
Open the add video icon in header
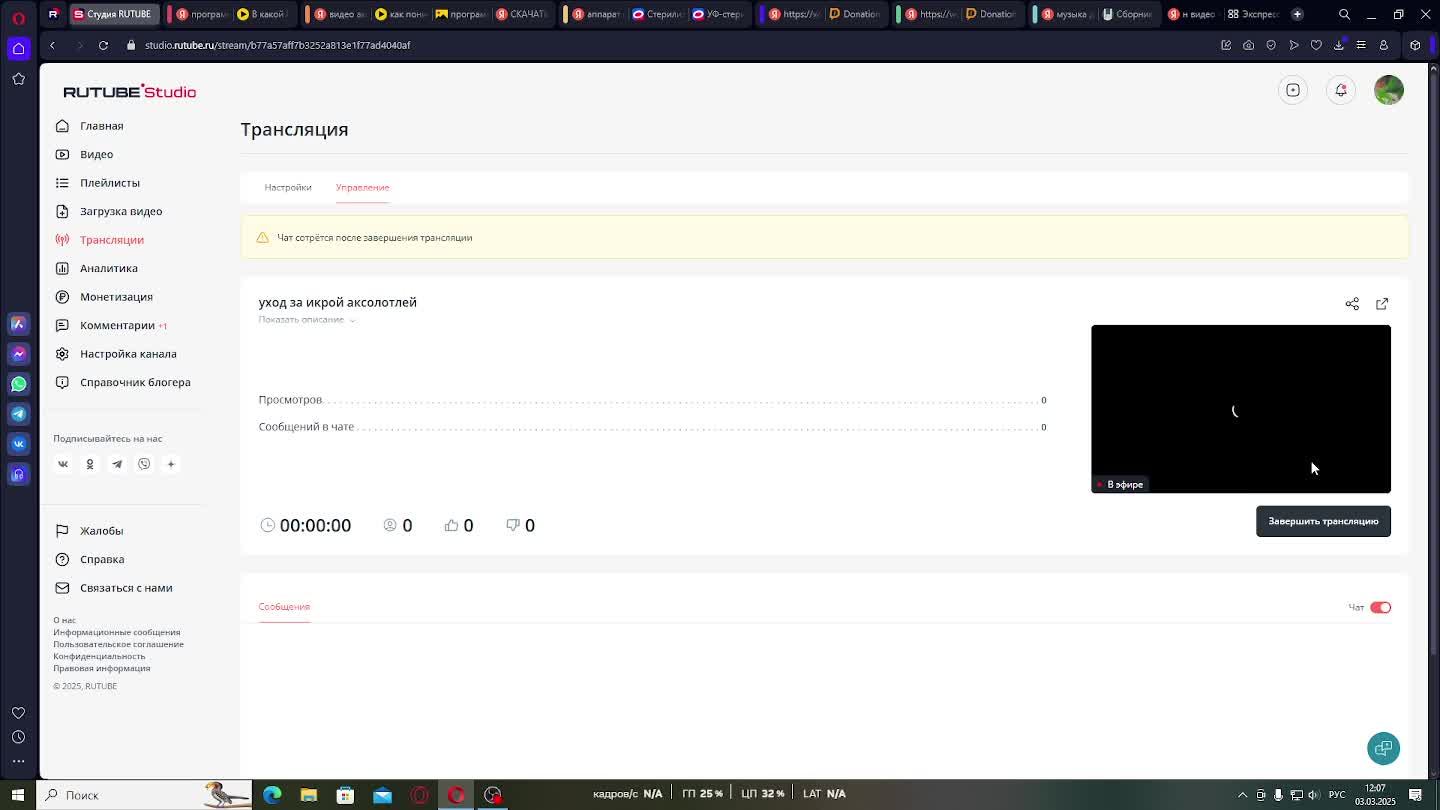(x=1293, y=90)
